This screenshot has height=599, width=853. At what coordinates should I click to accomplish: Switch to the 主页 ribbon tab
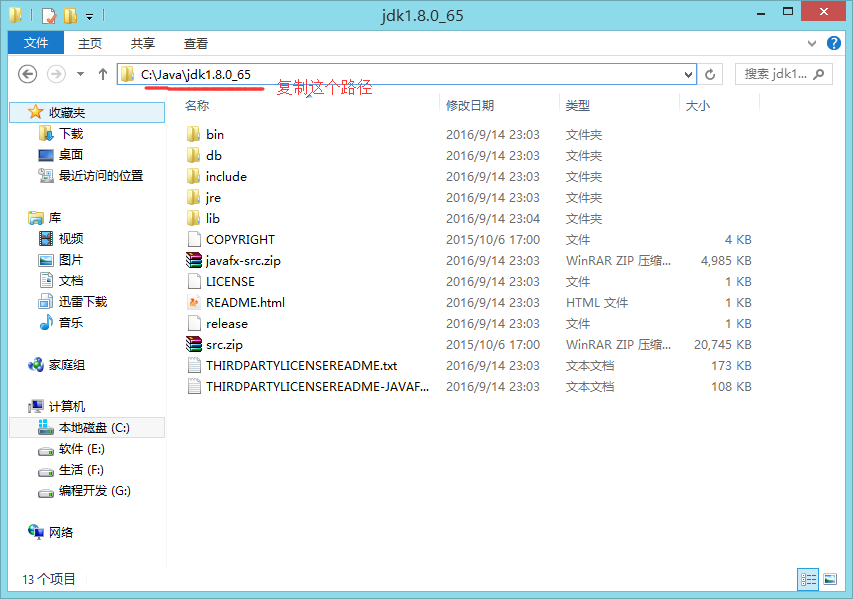tap(90, 44)
